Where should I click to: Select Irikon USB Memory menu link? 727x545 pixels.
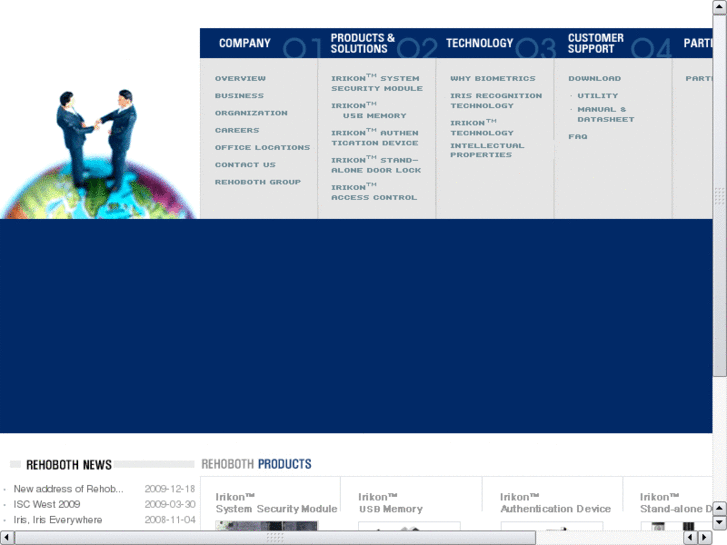(369, 110)
